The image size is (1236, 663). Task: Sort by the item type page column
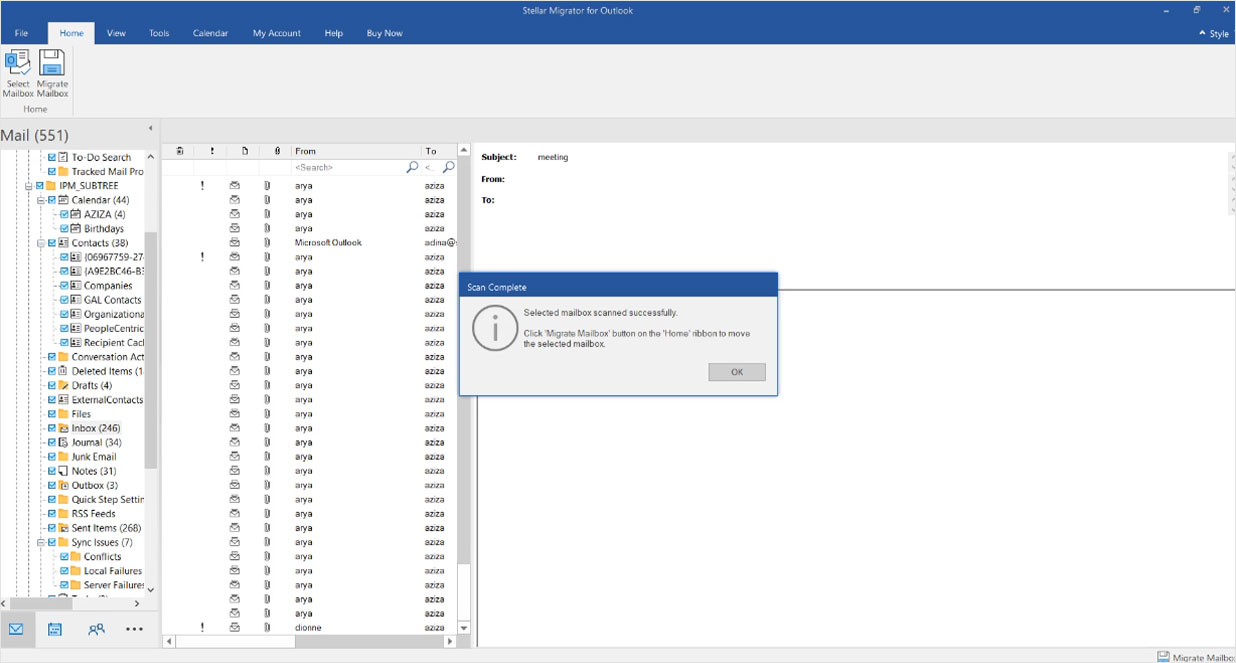(245, 151)
